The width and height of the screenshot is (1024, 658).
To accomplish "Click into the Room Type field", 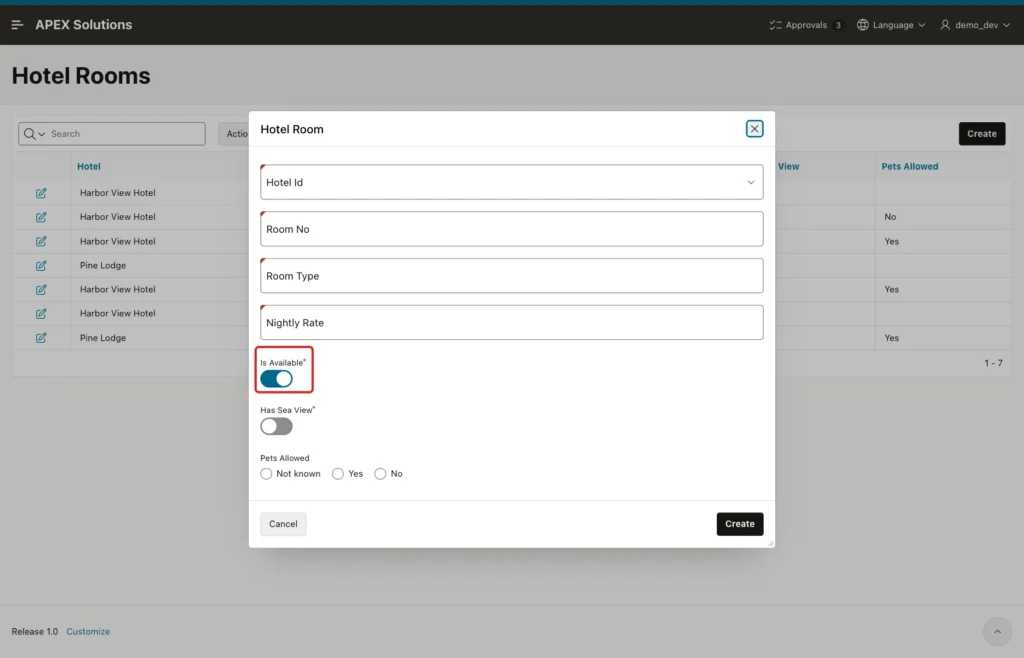I will pyautogui.click(x=511, y=275).
